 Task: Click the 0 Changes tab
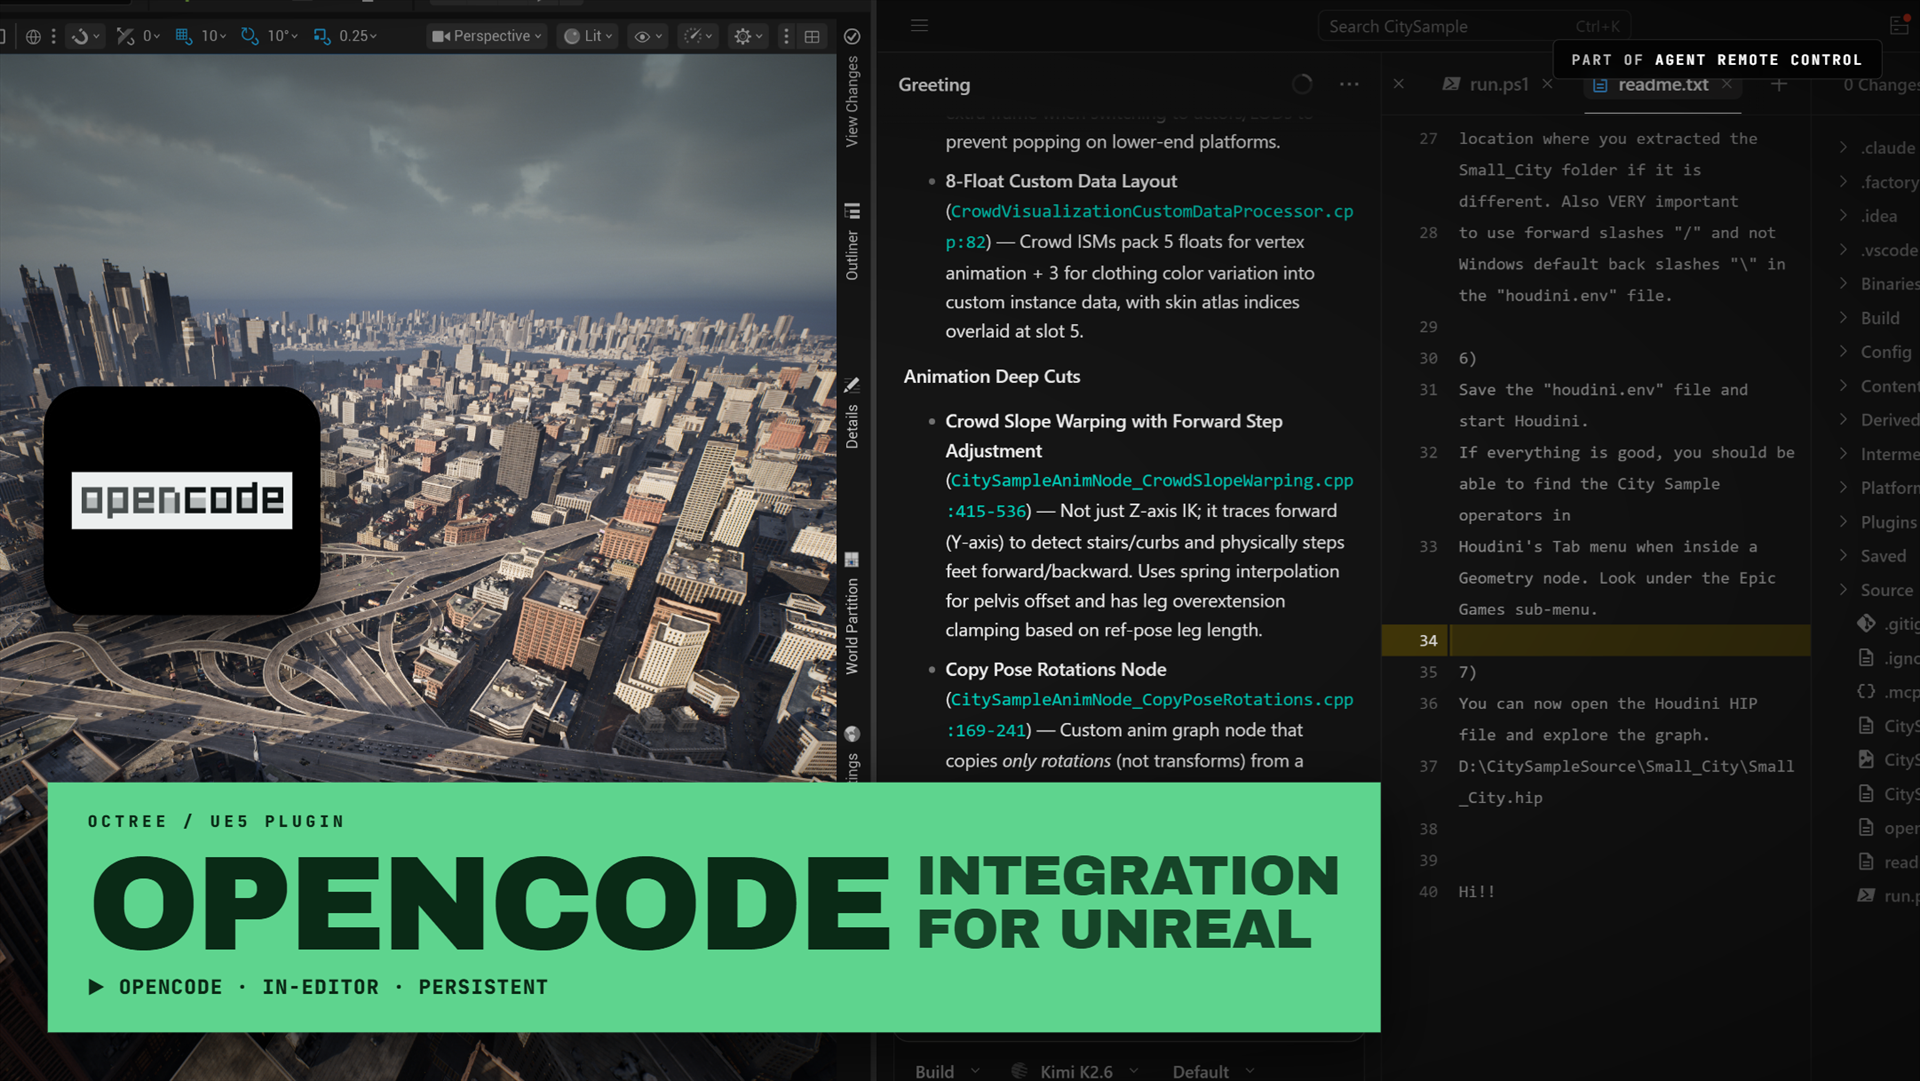pos(1880,84)
